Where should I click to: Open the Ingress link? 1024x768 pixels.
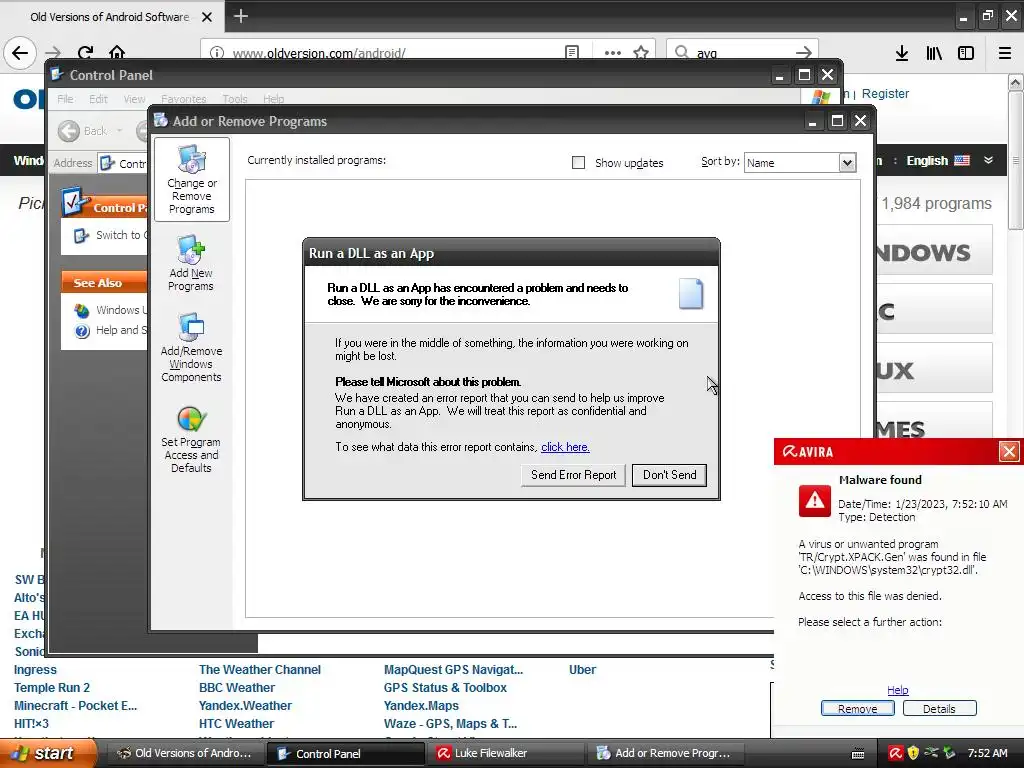pos(35,669)
